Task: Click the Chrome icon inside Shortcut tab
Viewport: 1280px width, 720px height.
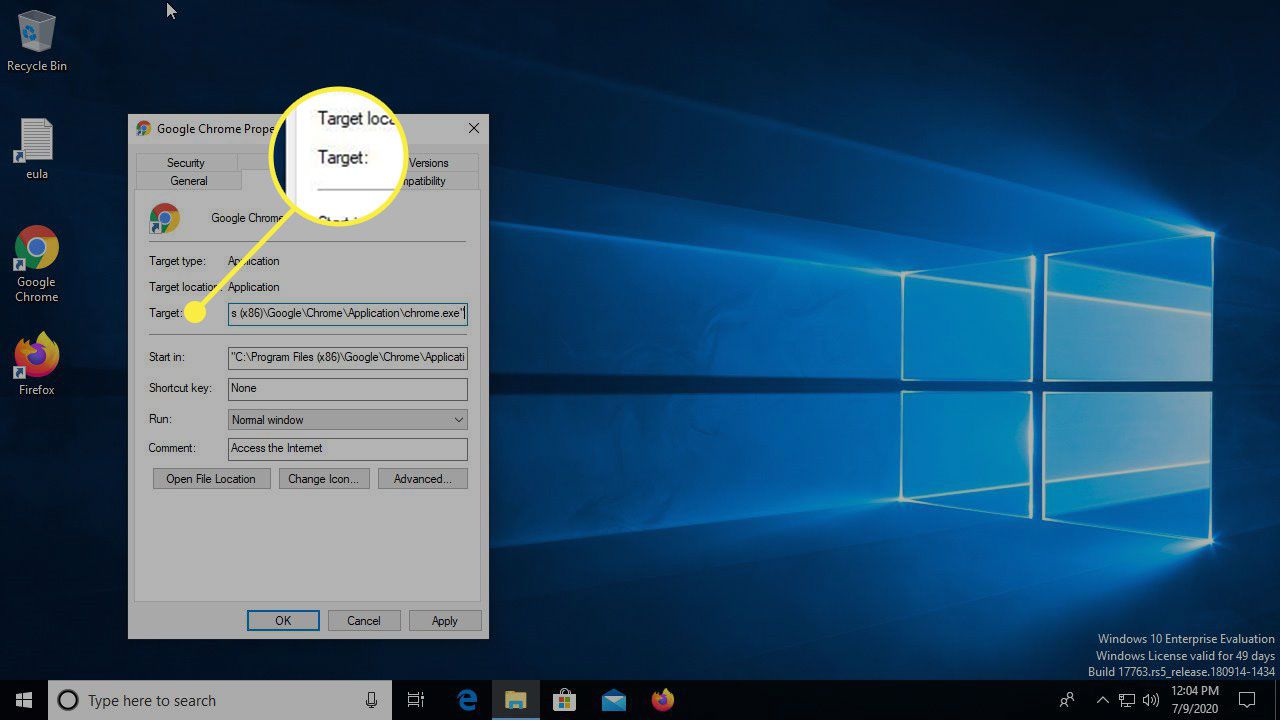Action: (x=164, y=218)
